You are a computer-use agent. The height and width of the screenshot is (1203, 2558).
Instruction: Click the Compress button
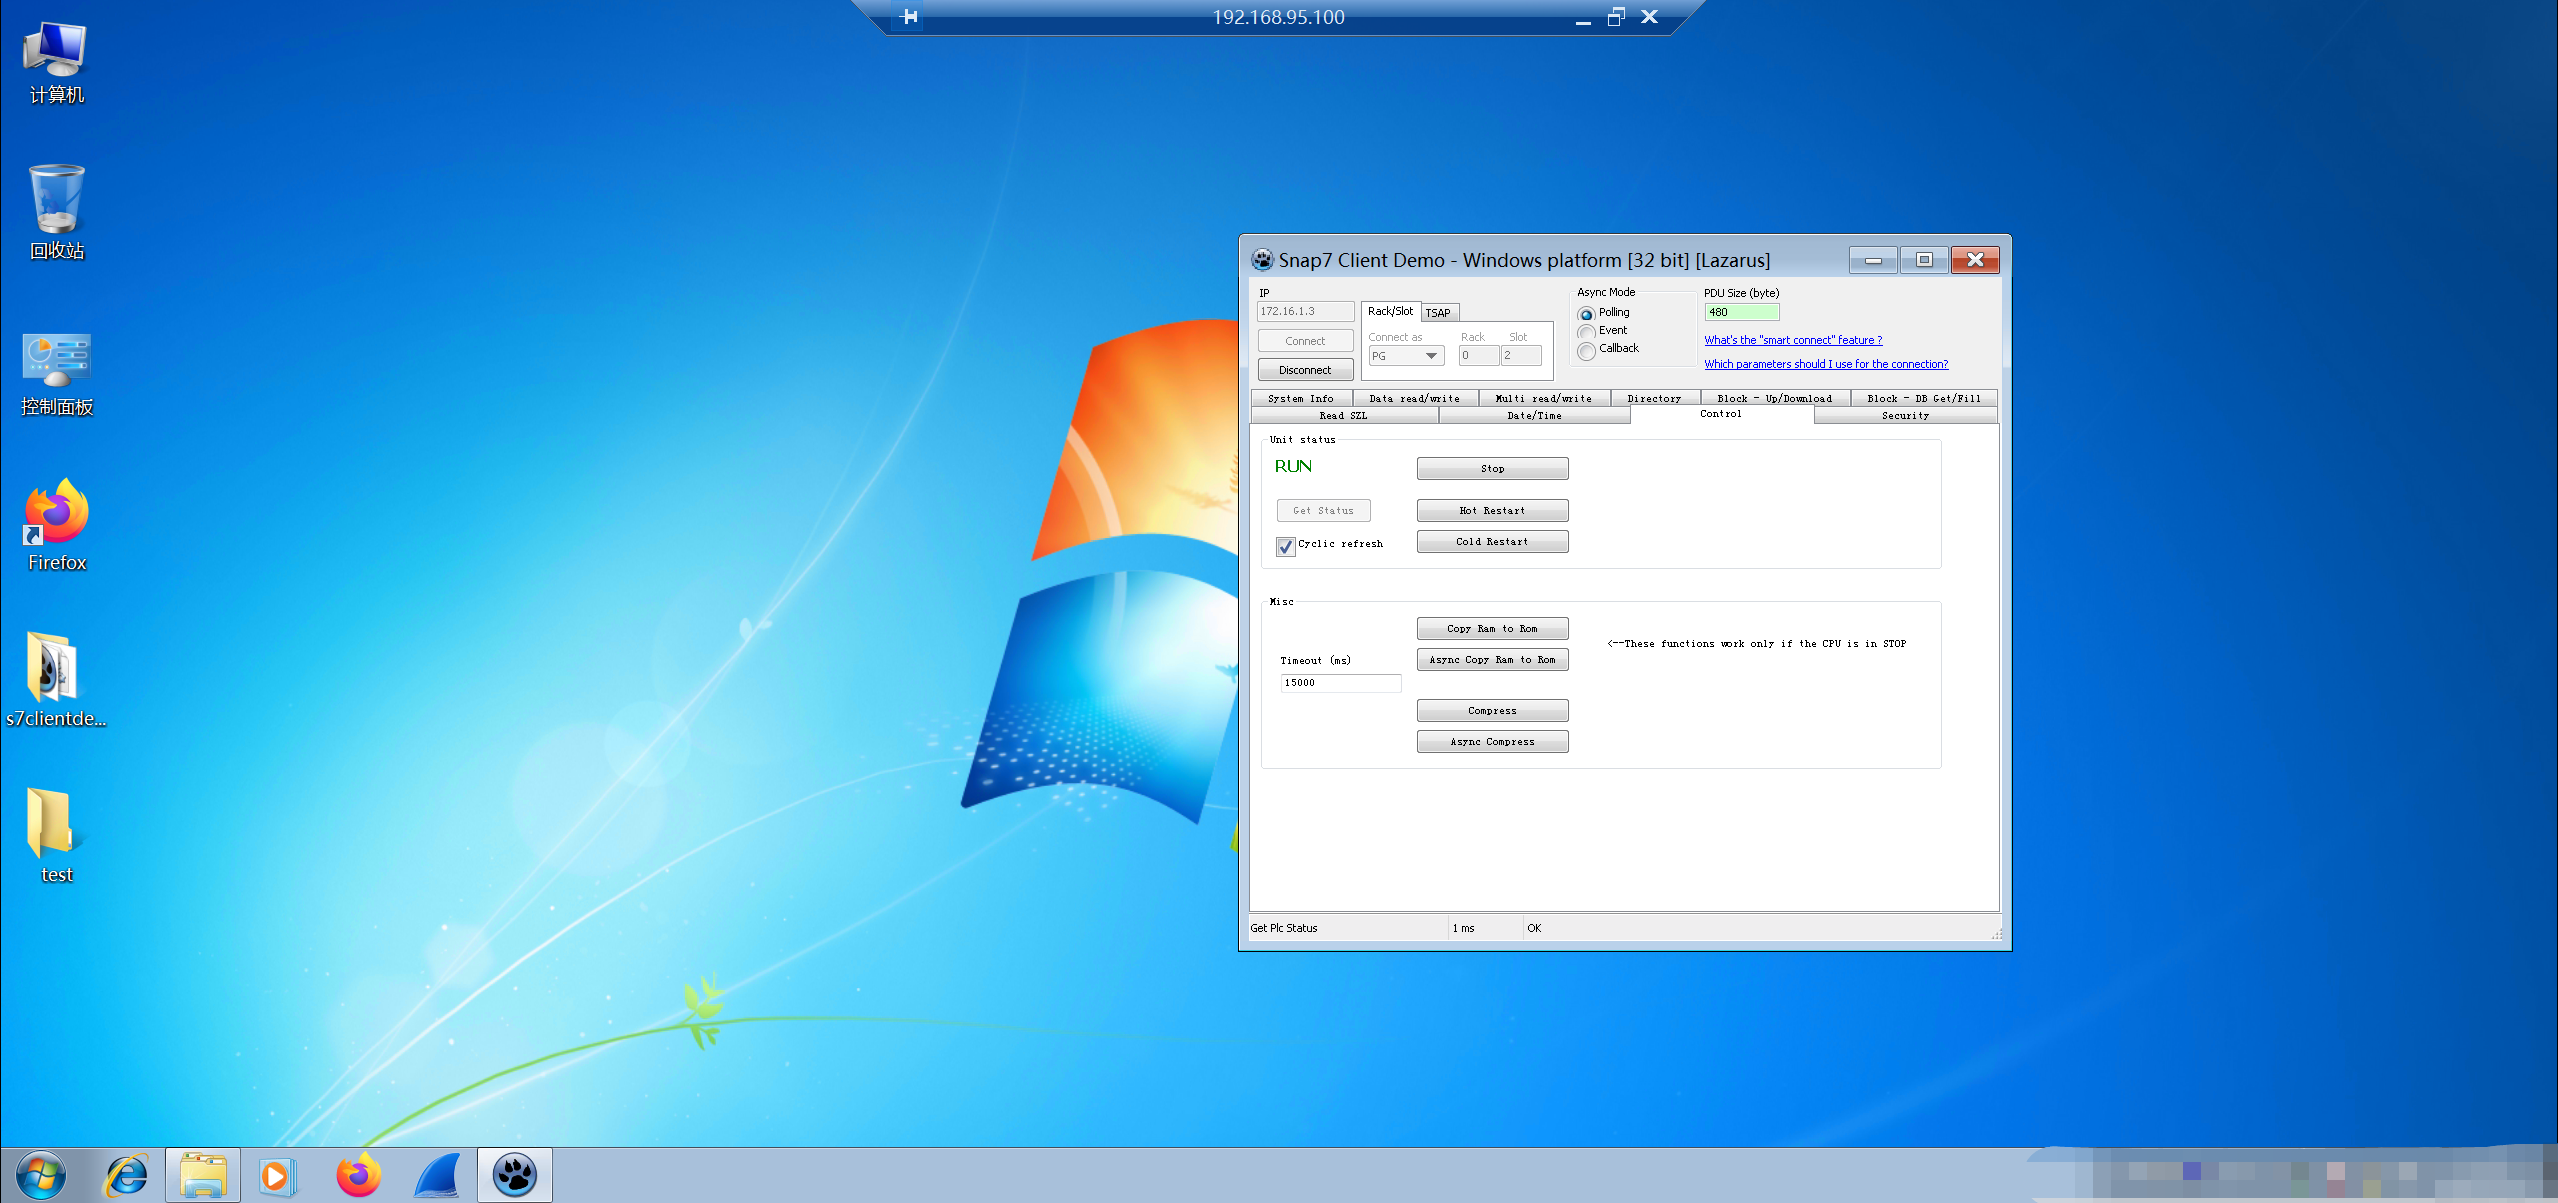coord(1492,710)
